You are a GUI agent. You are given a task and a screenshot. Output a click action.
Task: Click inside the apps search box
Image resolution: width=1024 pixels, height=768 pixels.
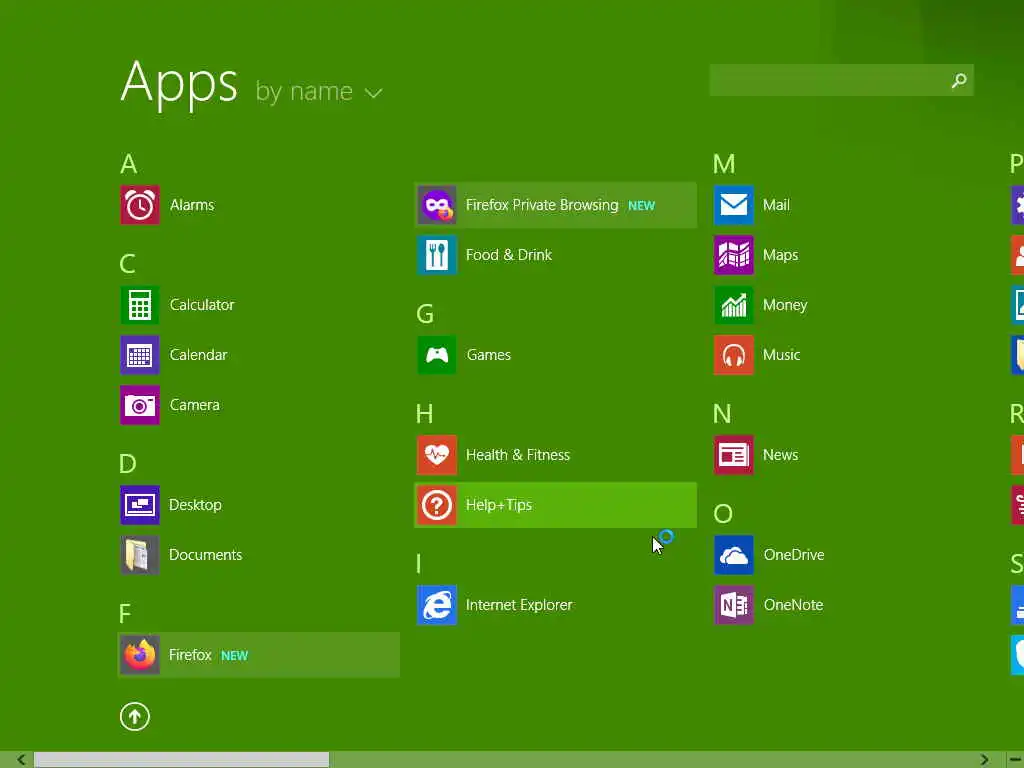pyautogui.click(x=841, y=80)
